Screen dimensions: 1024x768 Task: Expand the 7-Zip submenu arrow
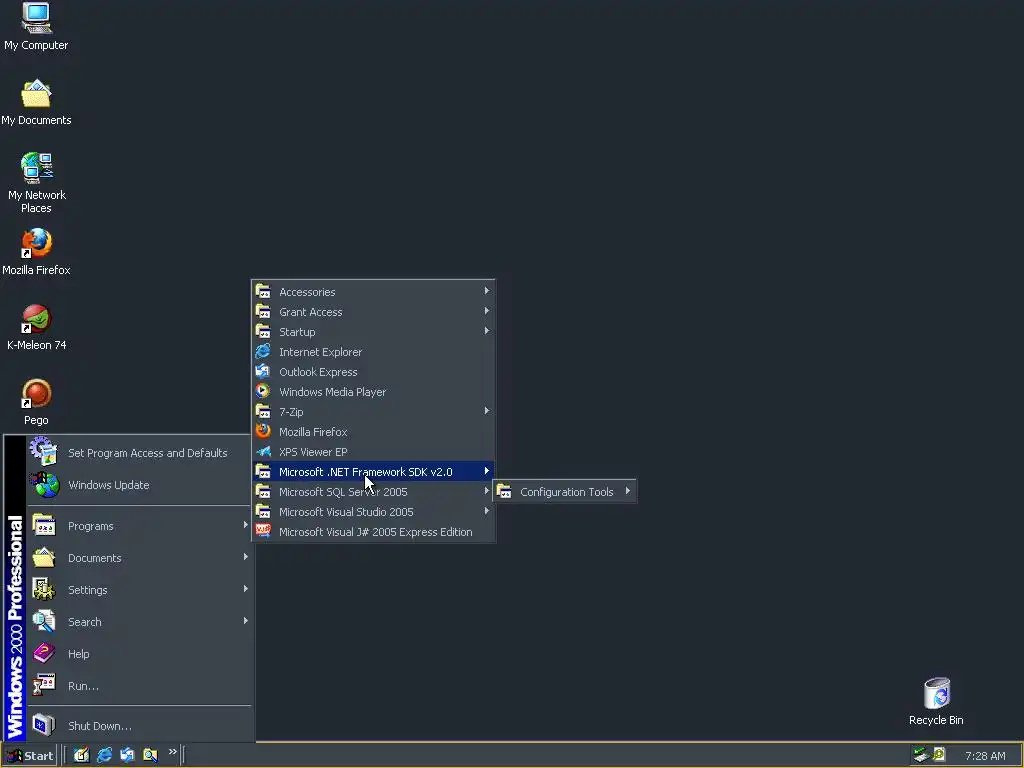tap(487, 411)
